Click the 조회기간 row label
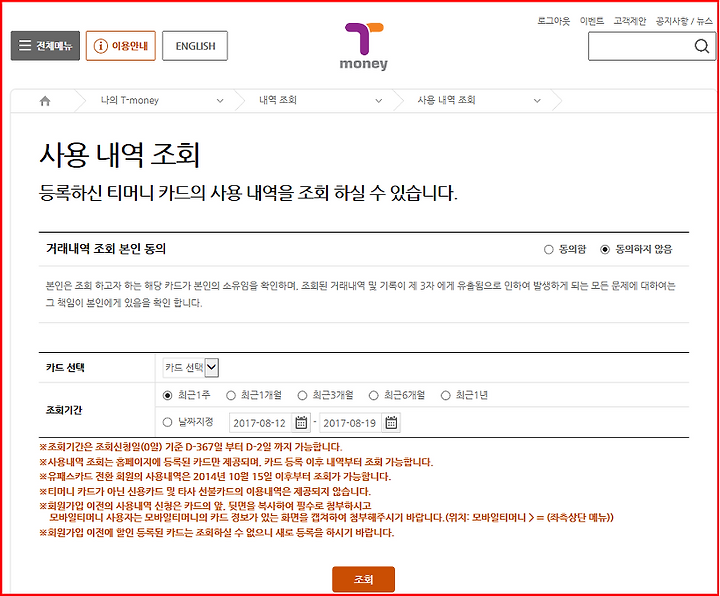Image resolution: width=720 pixels, height=596 pixels. pos(64,410)
